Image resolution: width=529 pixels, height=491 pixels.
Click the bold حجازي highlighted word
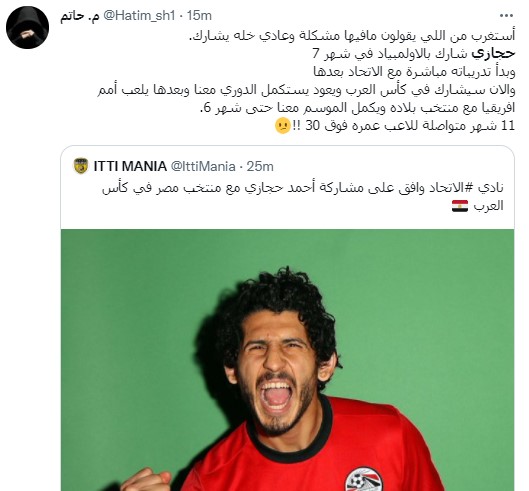point(493,53)
